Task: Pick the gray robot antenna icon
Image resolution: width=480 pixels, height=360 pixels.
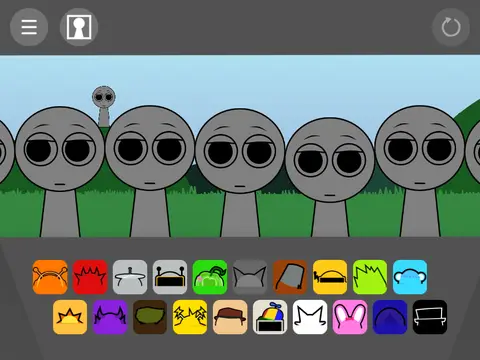Action: pyautogui.click(x=170, y=277)
